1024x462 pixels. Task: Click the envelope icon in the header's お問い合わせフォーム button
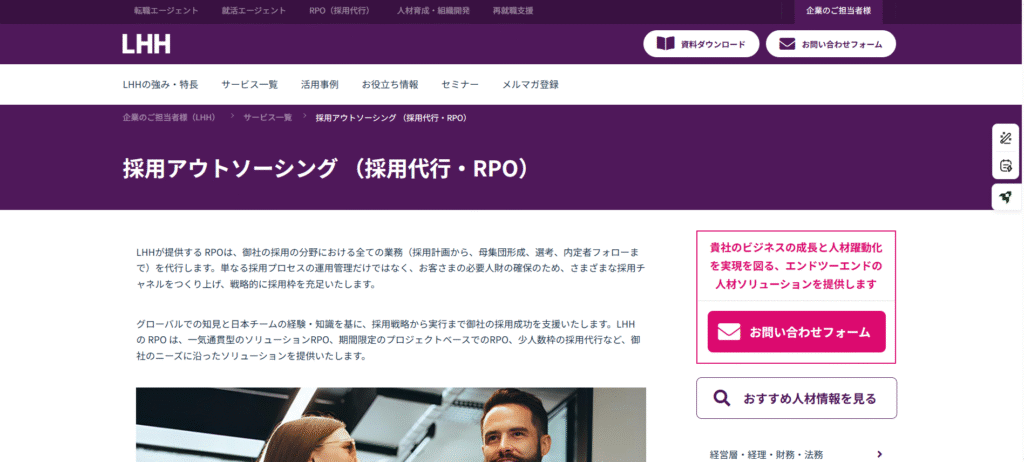tap(788, 44)
